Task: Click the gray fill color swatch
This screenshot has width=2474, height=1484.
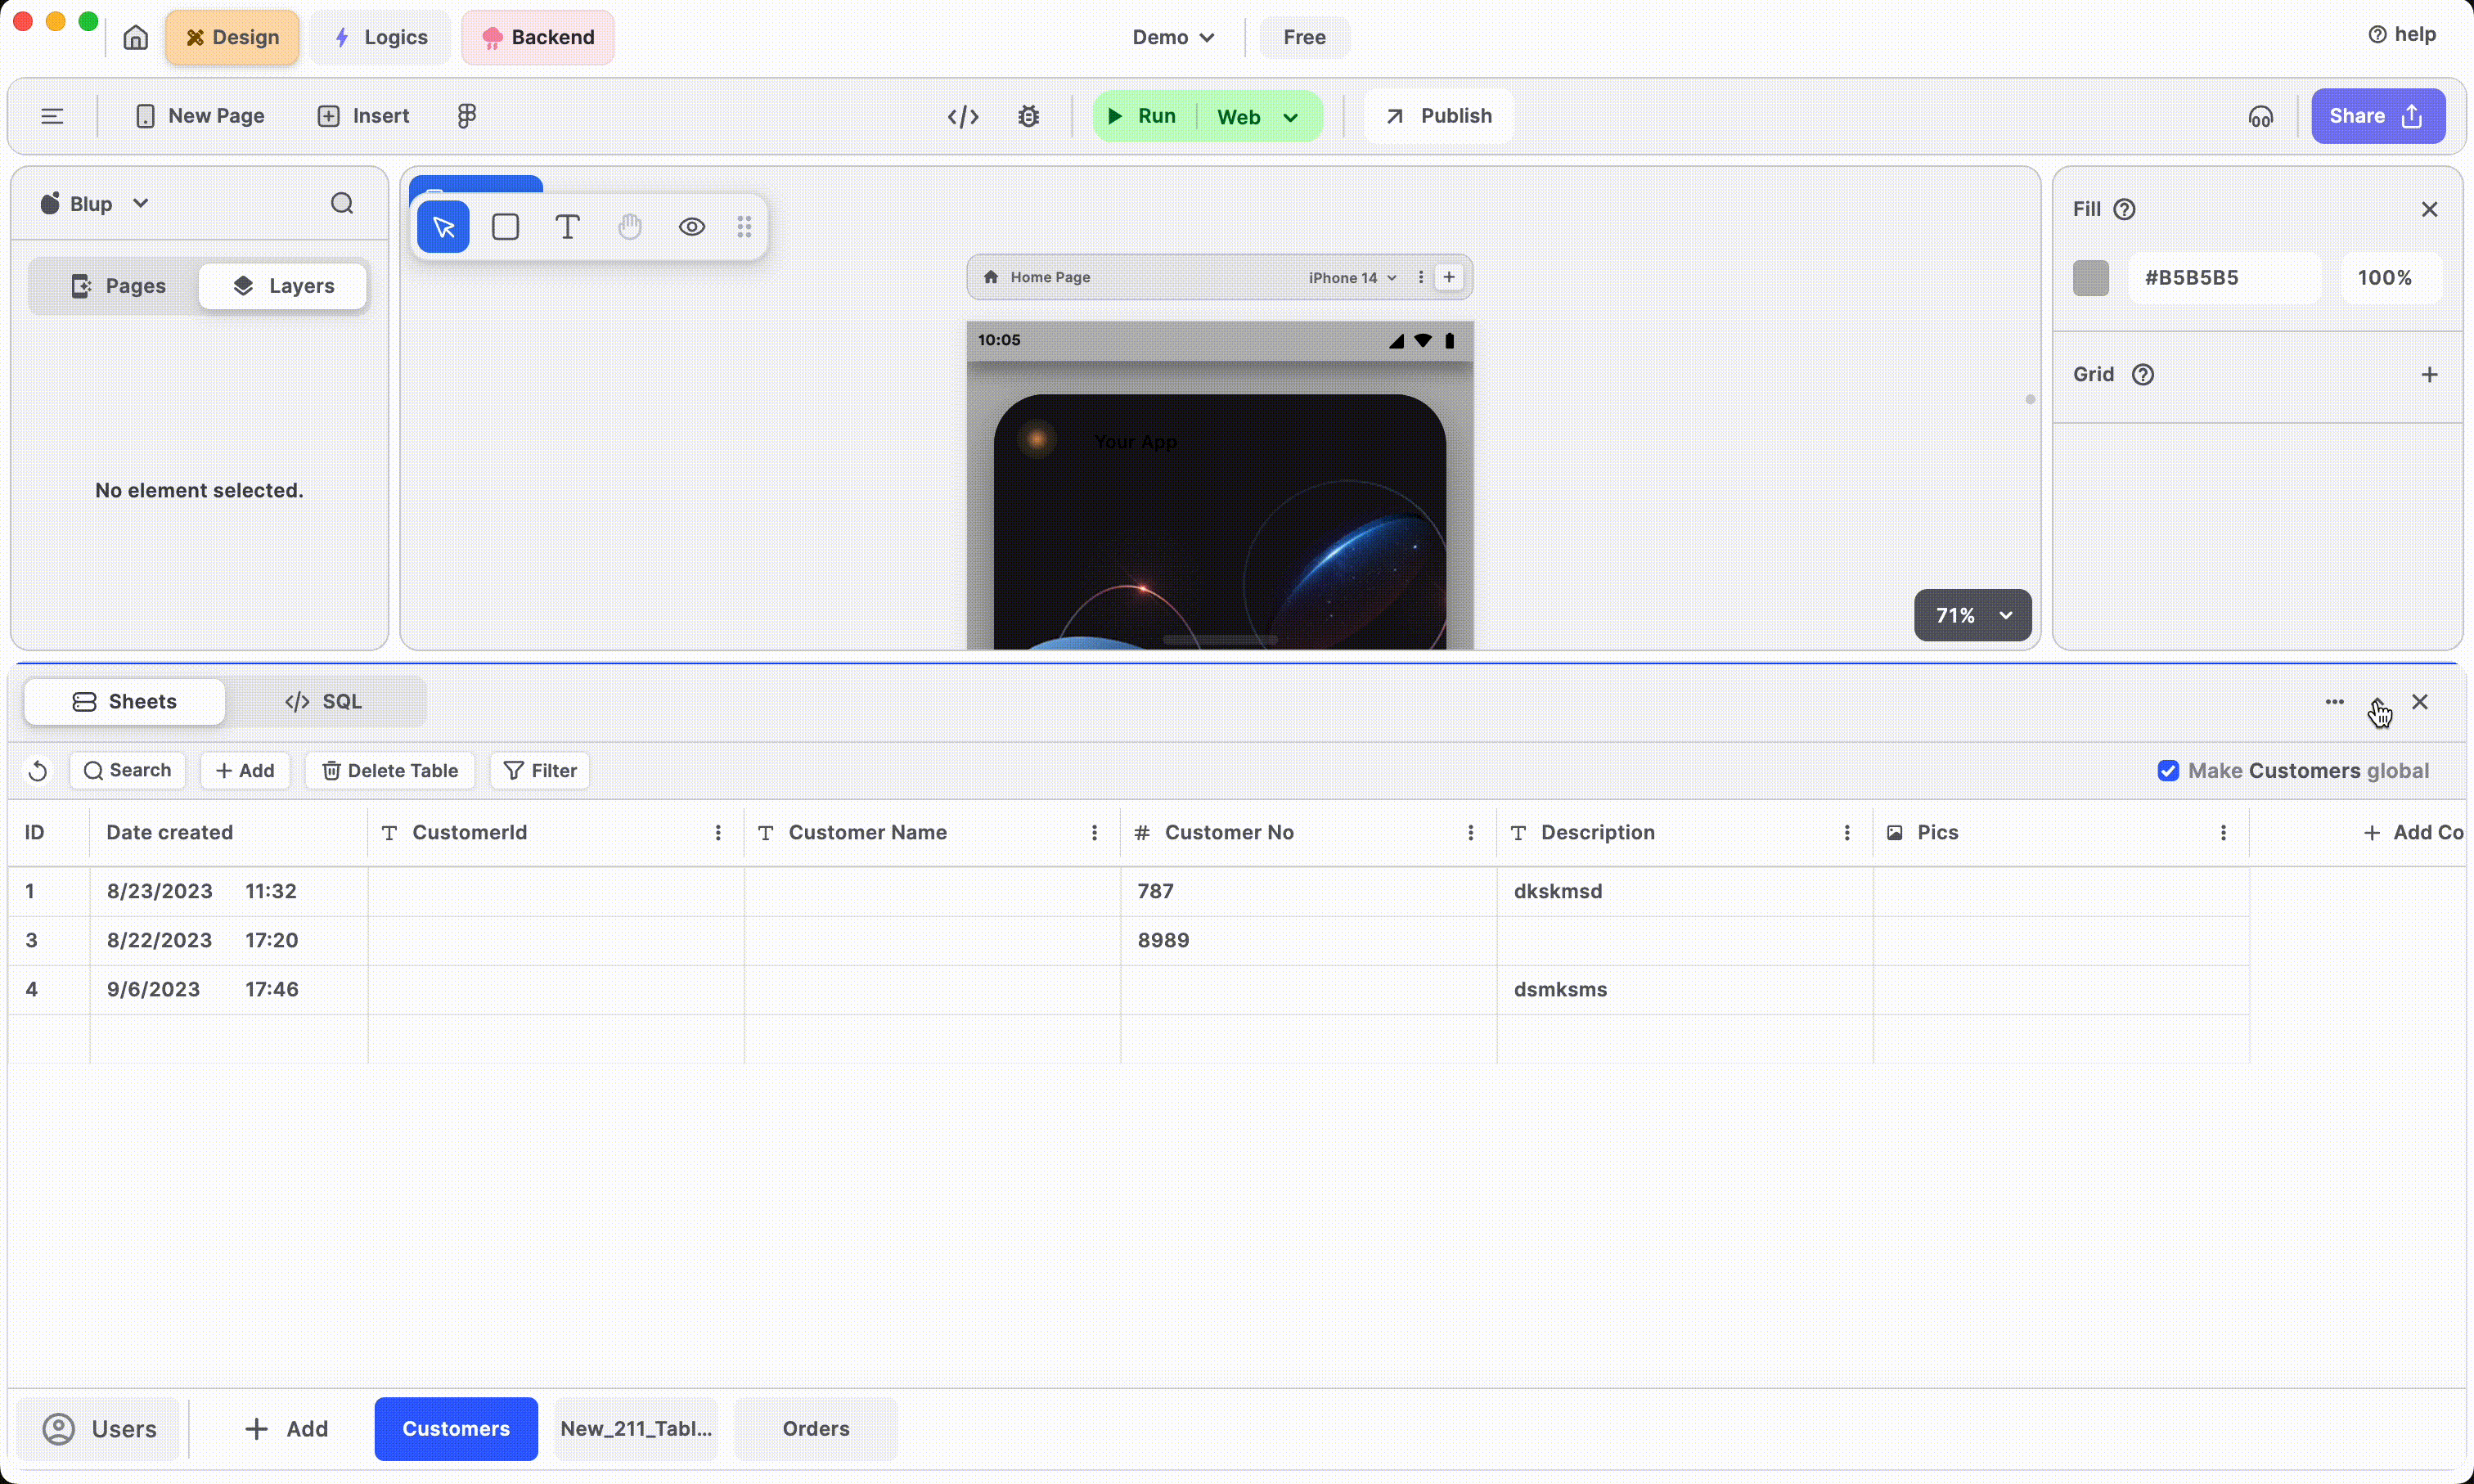Action: pyautogui.click(x=2090, y=278)
